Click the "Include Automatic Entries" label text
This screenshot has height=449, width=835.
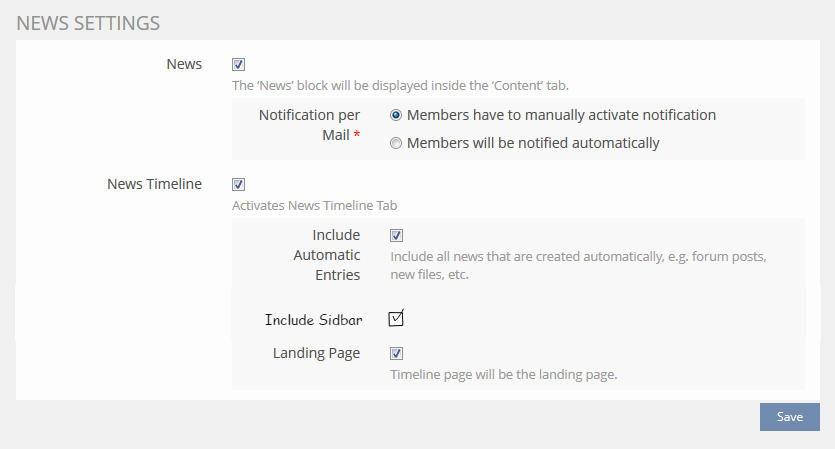(326, 255)
